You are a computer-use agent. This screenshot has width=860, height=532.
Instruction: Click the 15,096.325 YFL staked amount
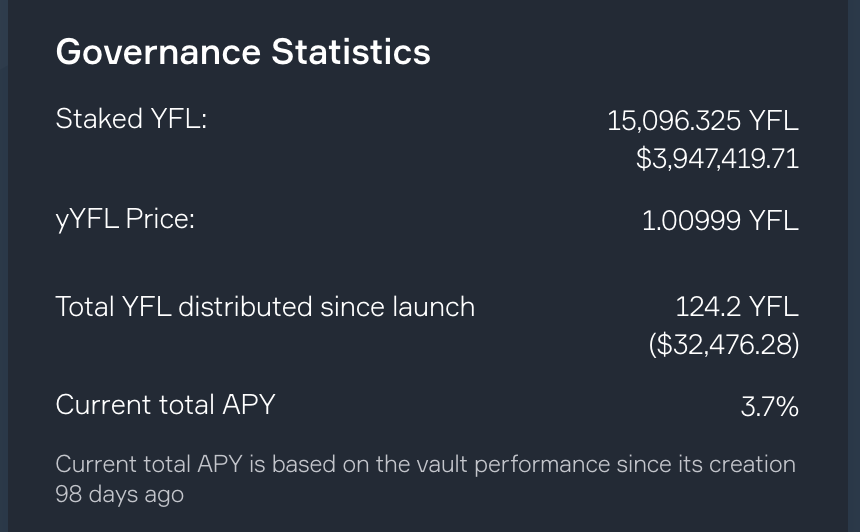(703, 120)
